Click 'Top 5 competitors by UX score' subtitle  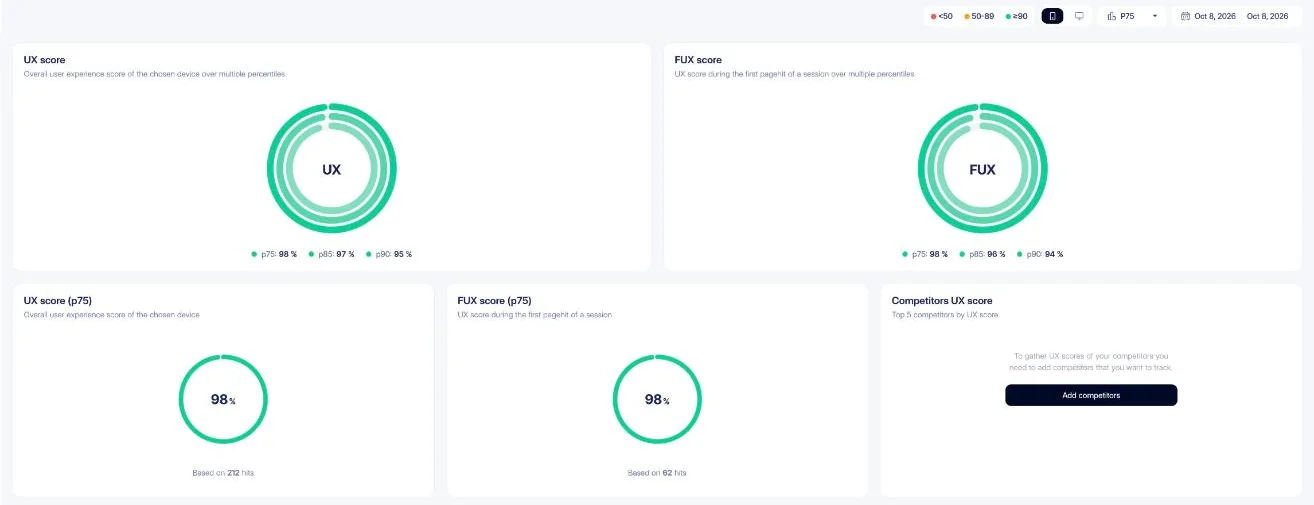[x=945, y=315]
